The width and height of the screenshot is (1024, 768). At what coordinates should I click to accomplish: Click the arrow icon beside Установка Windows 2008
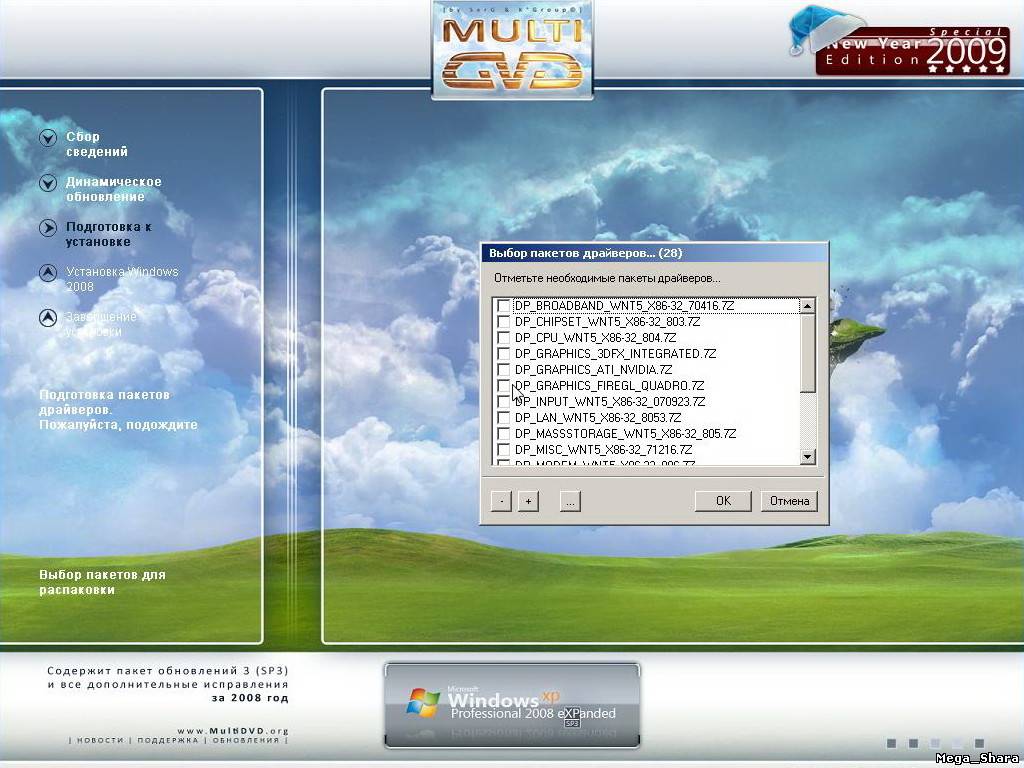click(48, 273)
